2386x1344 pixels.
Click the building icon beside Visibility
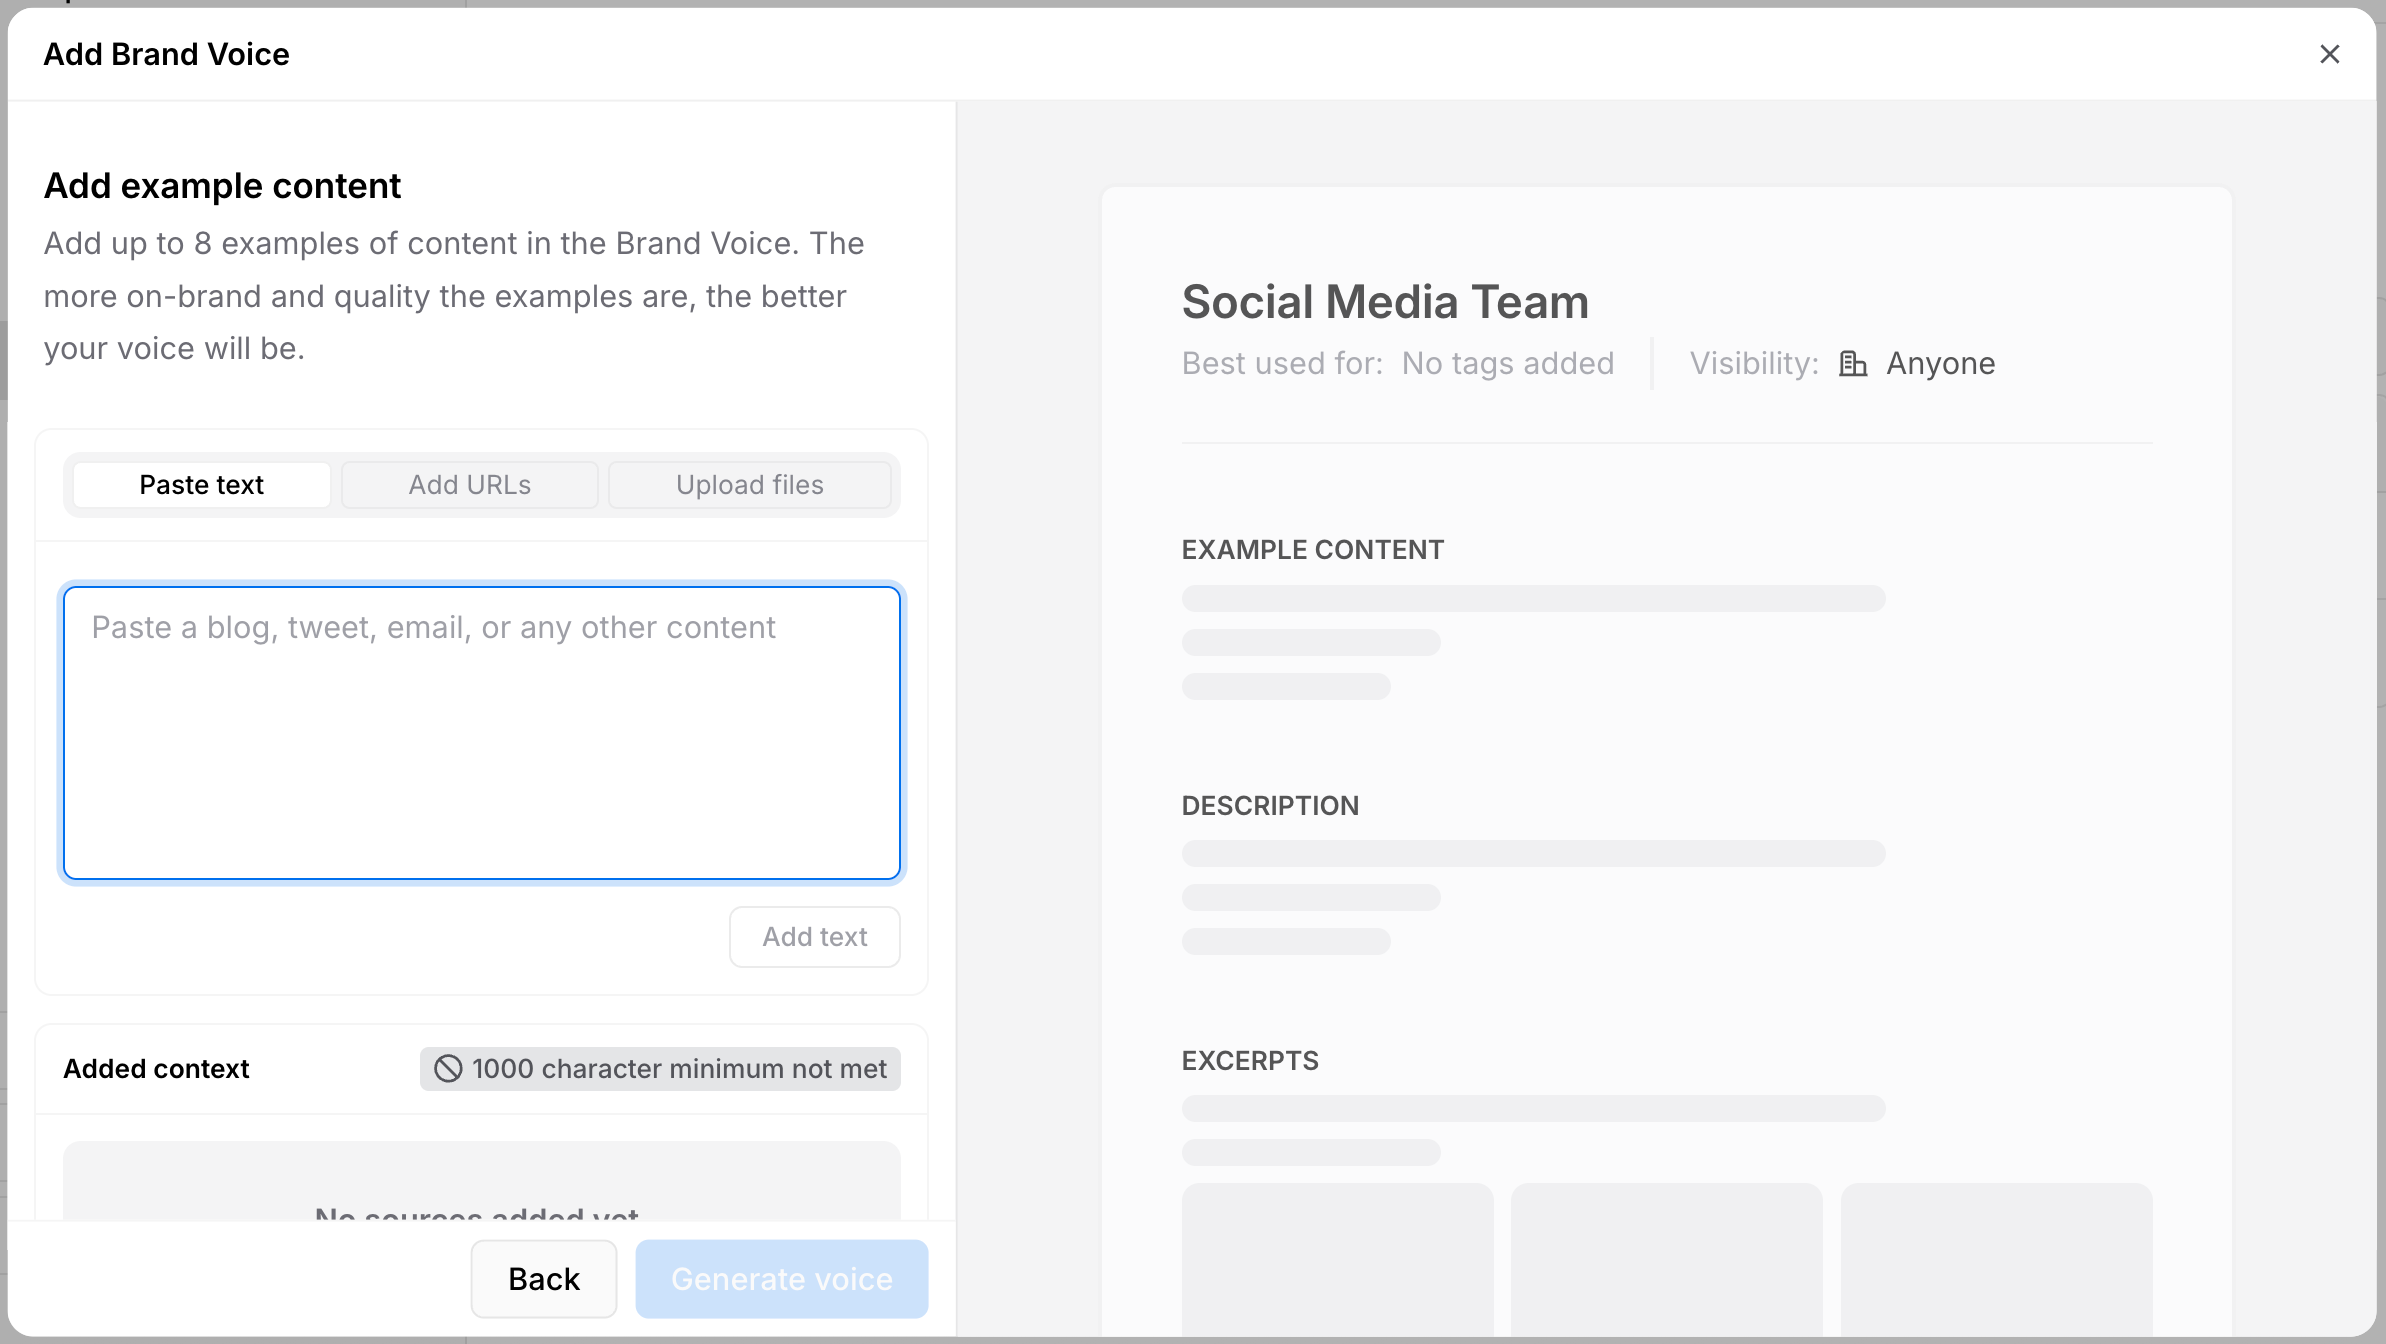(1852, 364)
